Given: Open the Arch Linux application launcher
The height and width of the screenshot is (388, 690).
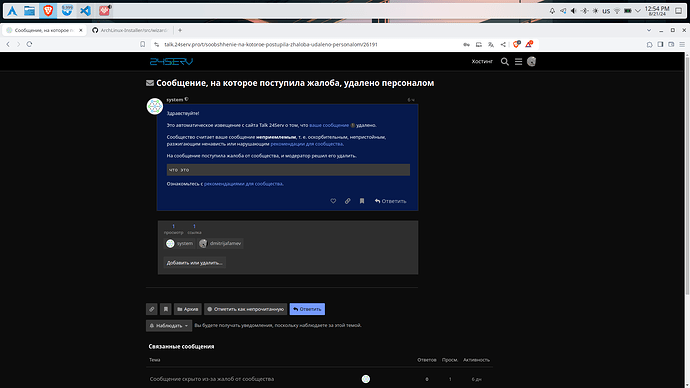Looking at the screenshot, I should (x=12, y=11).
